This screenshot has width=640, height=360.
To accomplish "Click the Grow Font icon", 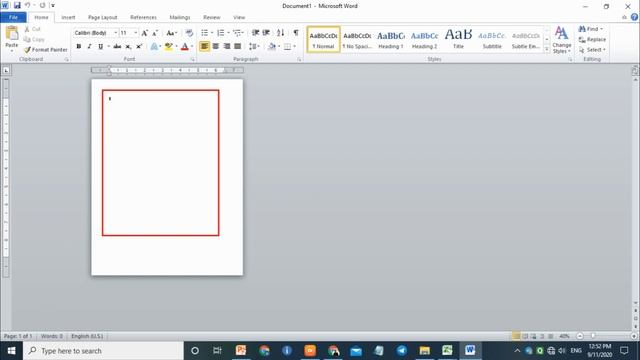I will (144, 33).
